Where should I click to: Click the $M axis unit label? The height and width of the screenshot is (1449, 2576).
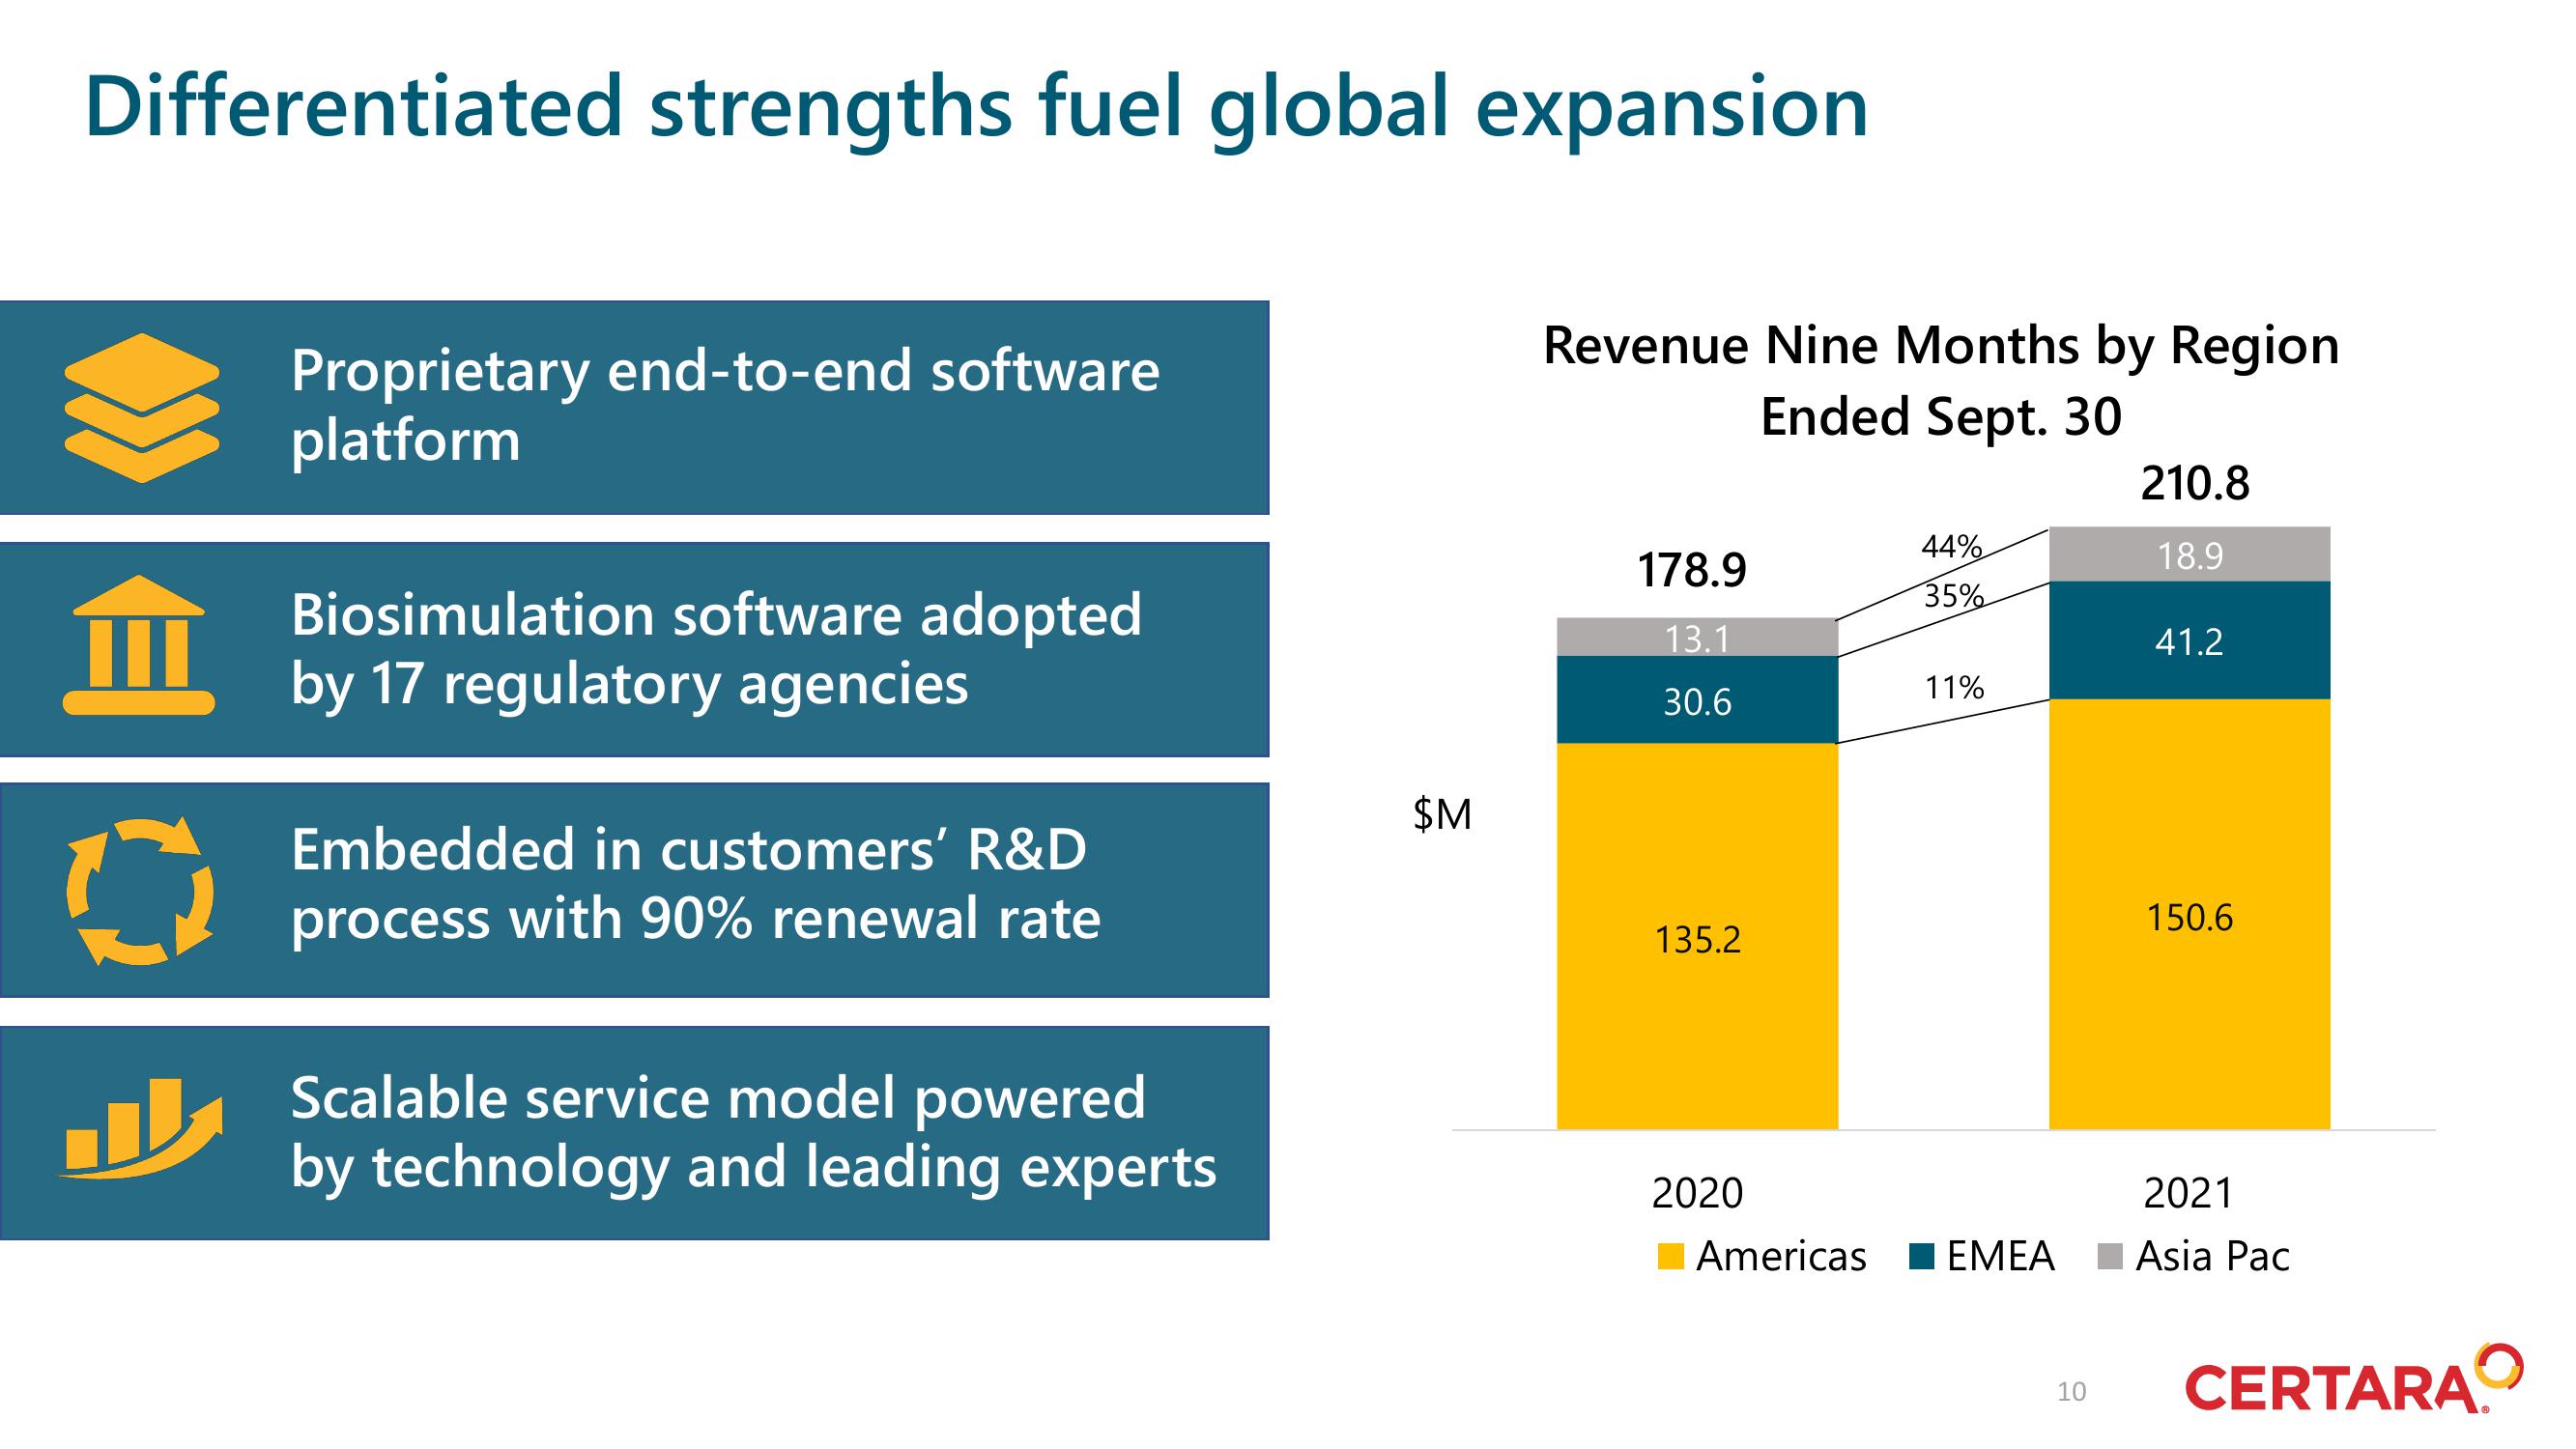pyautogui.click(x=1442, y=815)
